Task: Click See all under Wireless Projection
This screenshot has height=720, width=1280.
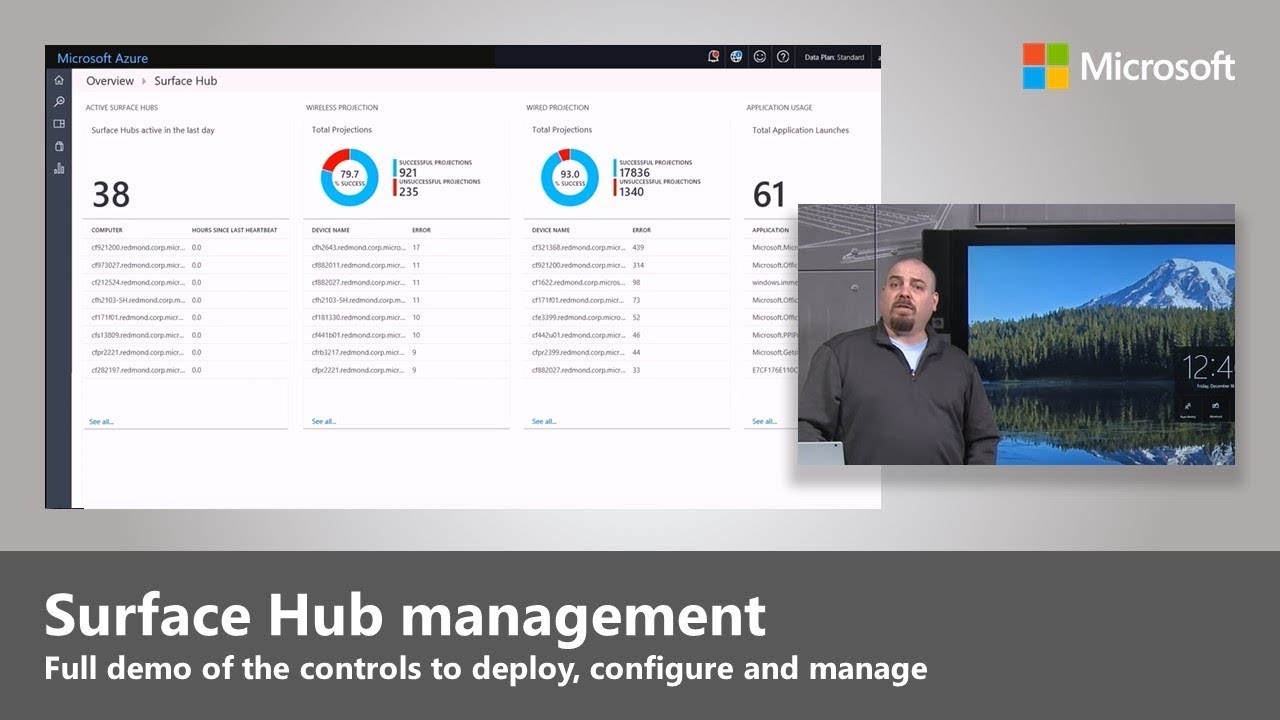Action: click(x=324, y=422)
